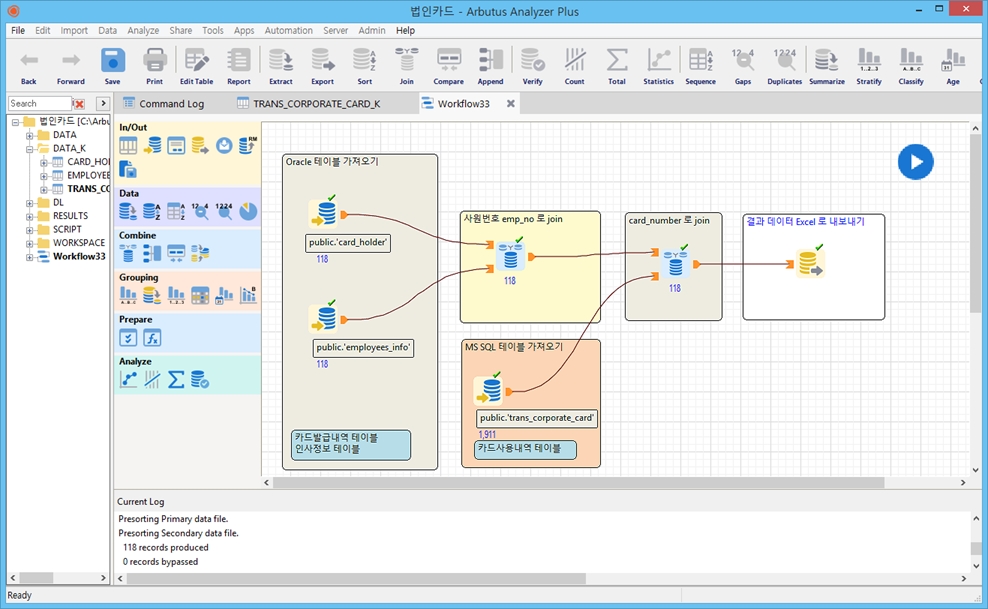Screen dimensions: 988x609
Task: Click the Append toolbar icon
Action: click(490, 61)
